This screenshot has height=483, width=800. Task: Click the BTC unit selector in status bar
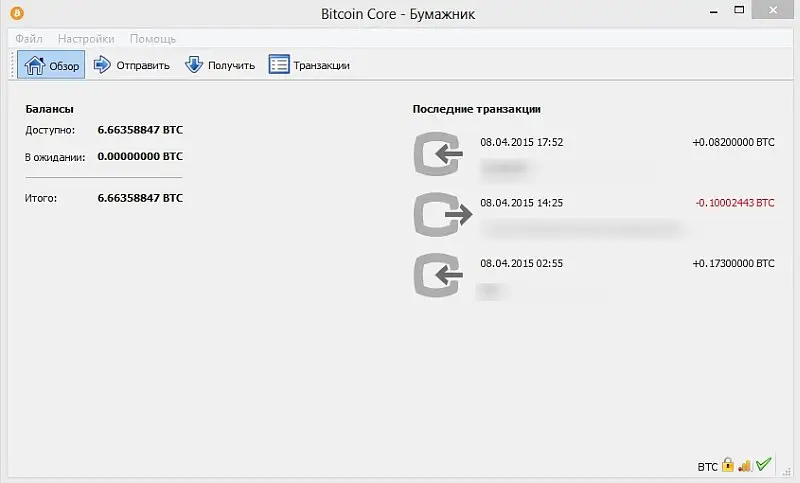click(x=707, y=467)
